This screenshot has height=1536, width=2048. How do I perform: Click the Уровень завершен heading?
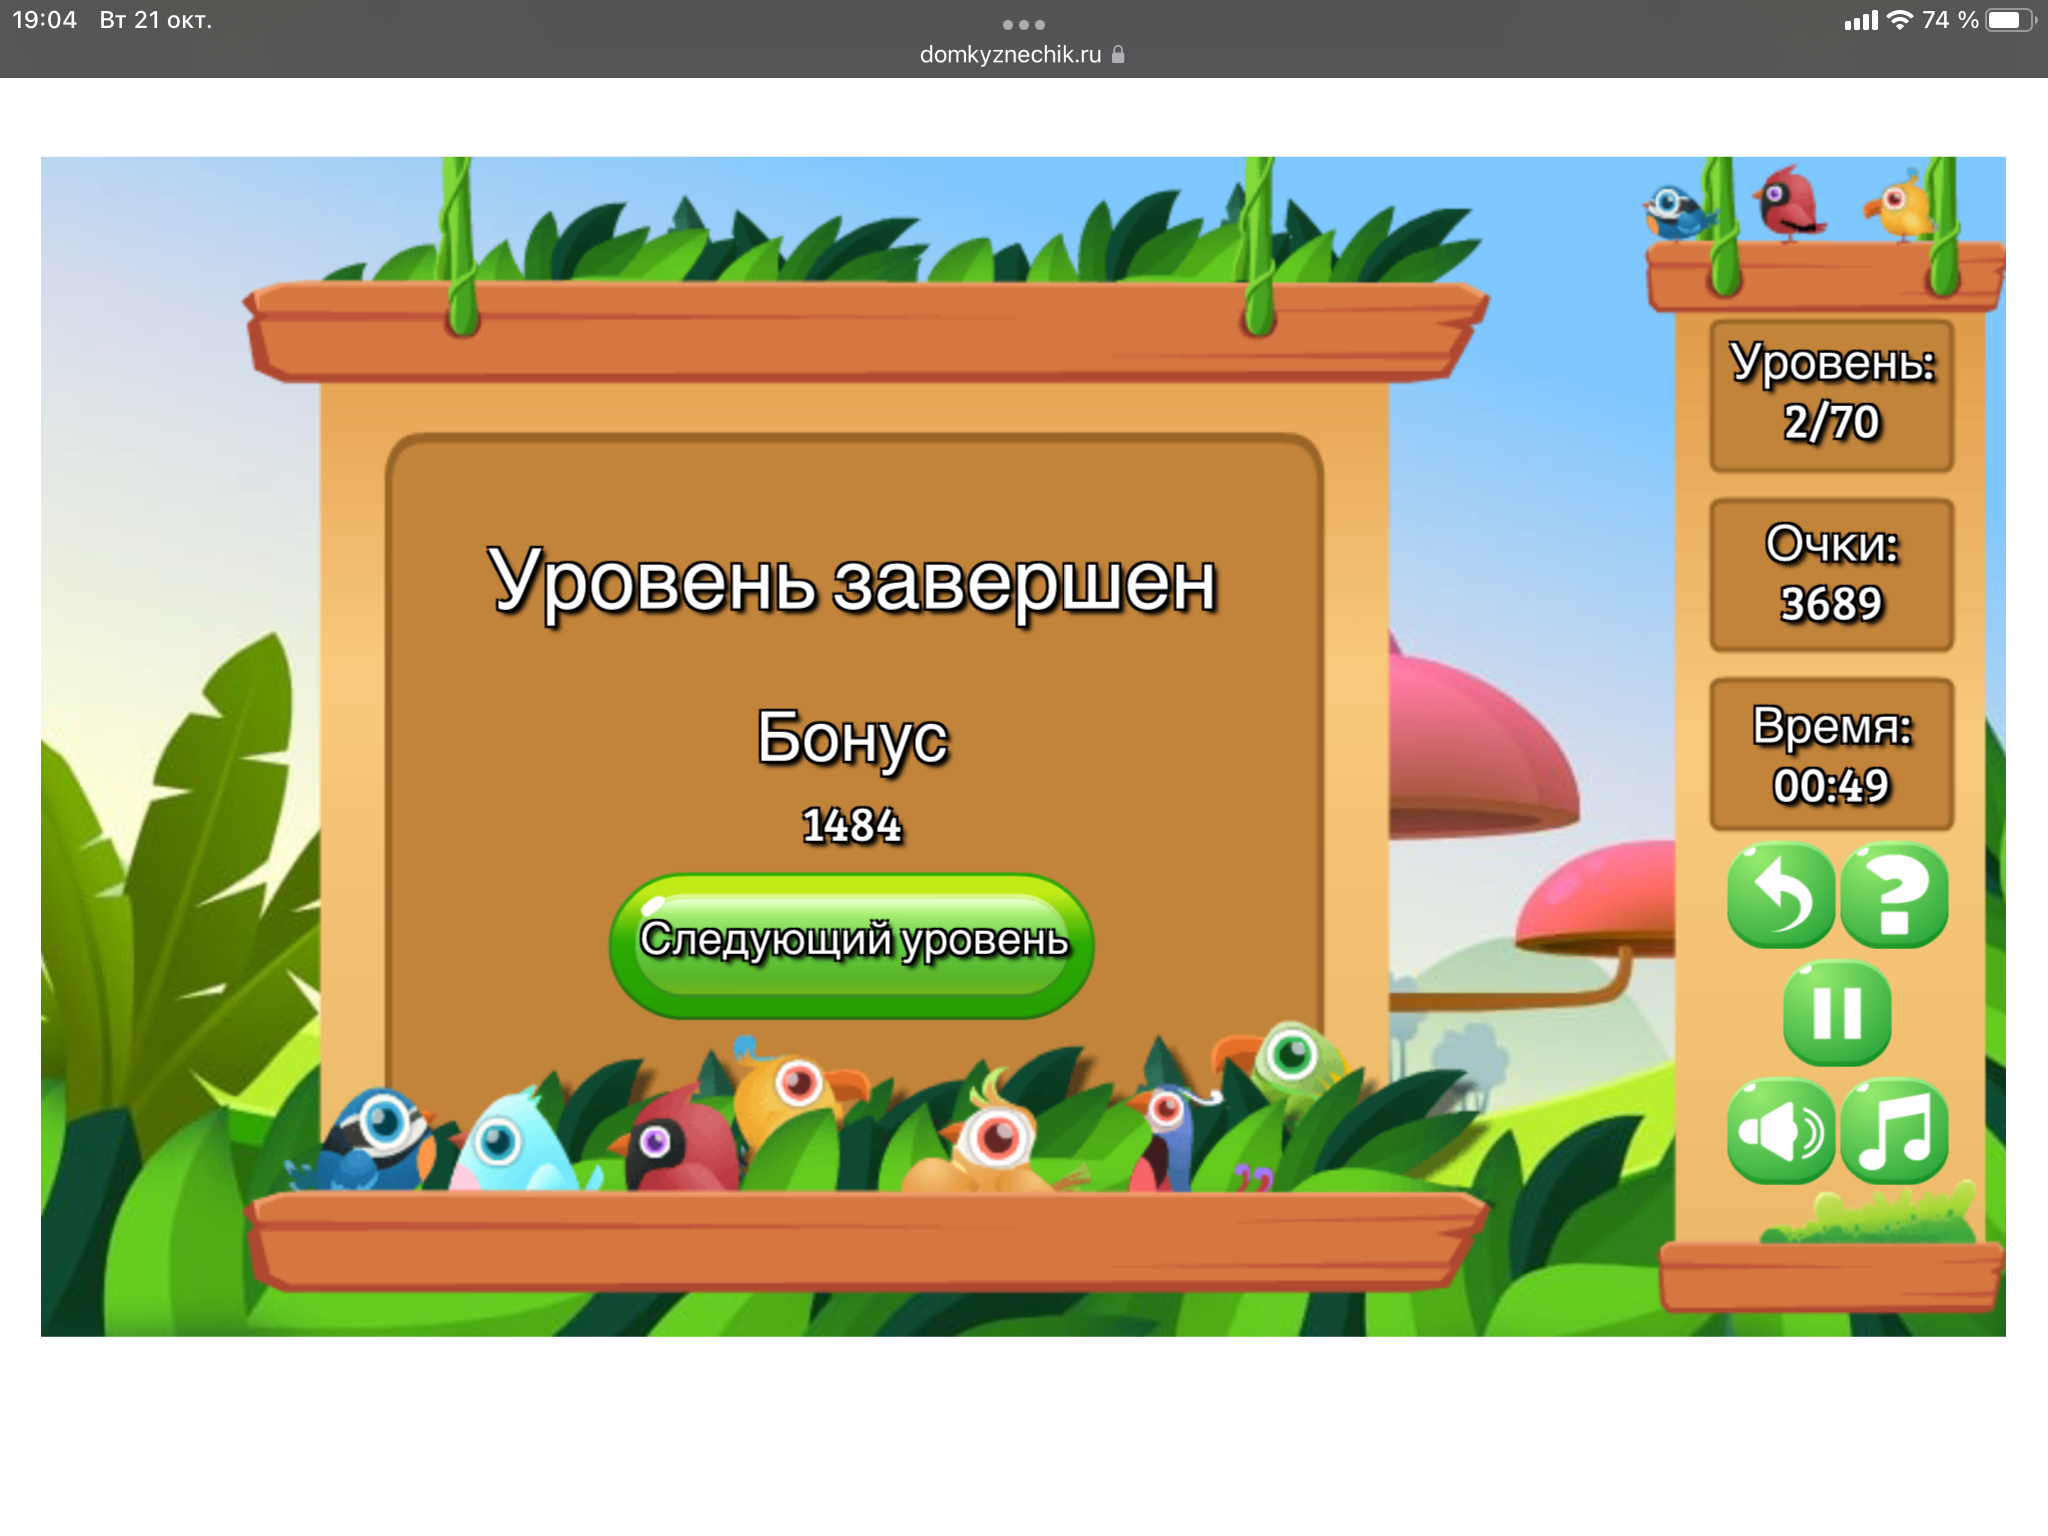pyautogui.click(x=852, y=582)
